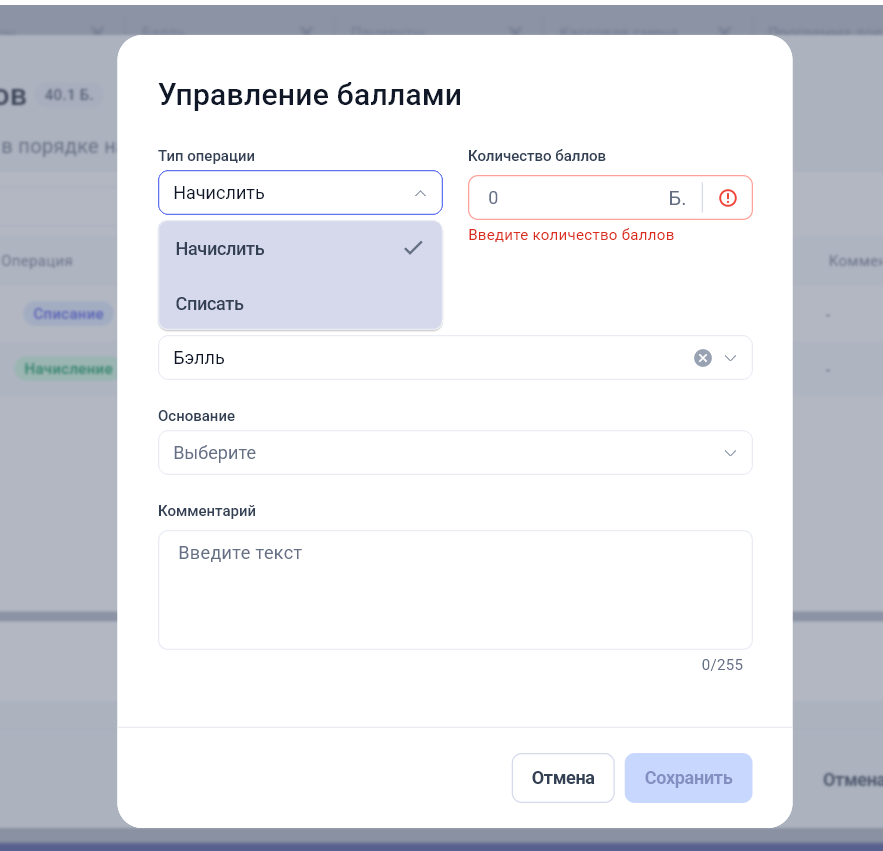Choose the Списать option in the list
Image resolution: width=883 pixels, height=851 pixels.
click(300, 304)
